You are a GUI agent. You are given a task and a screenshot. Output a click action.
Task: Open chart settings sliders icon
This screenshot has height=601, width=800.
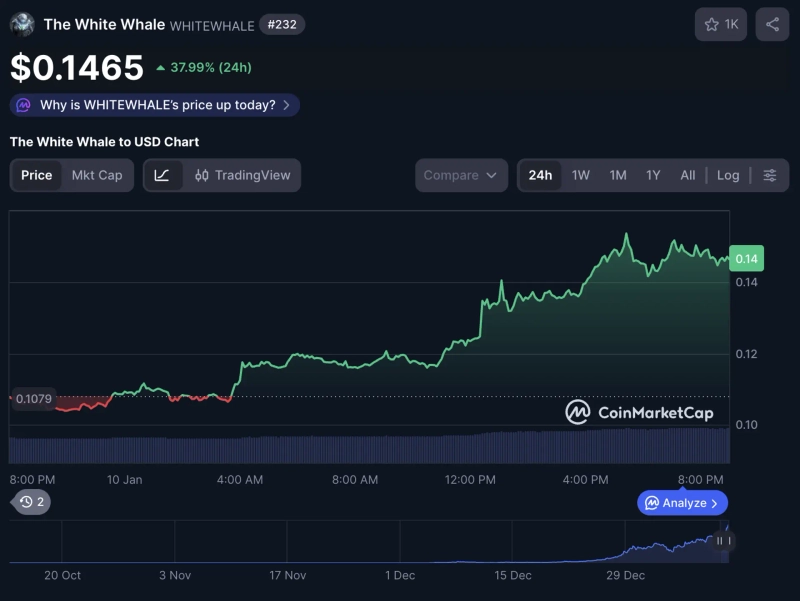pos(769,175)
